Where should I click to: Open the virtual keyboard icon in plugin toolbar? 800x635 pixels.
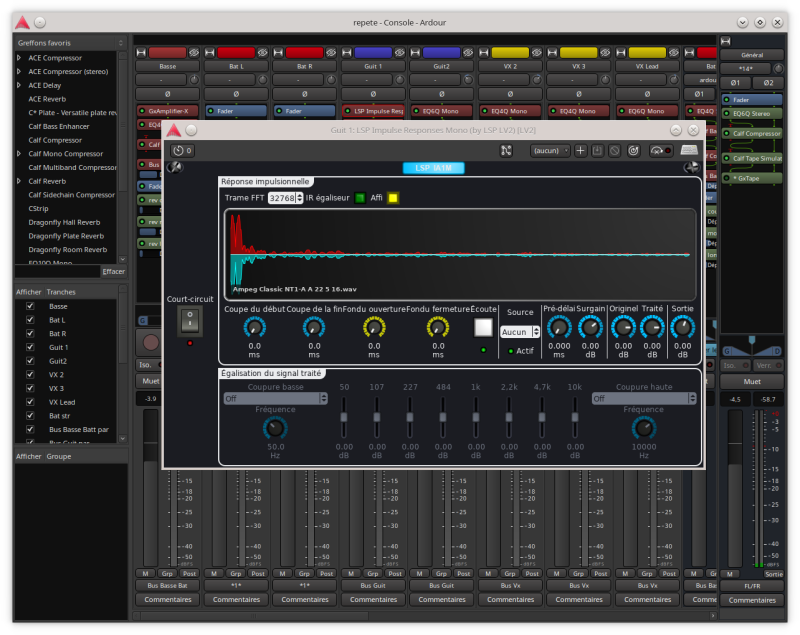[x=688, y=151]
